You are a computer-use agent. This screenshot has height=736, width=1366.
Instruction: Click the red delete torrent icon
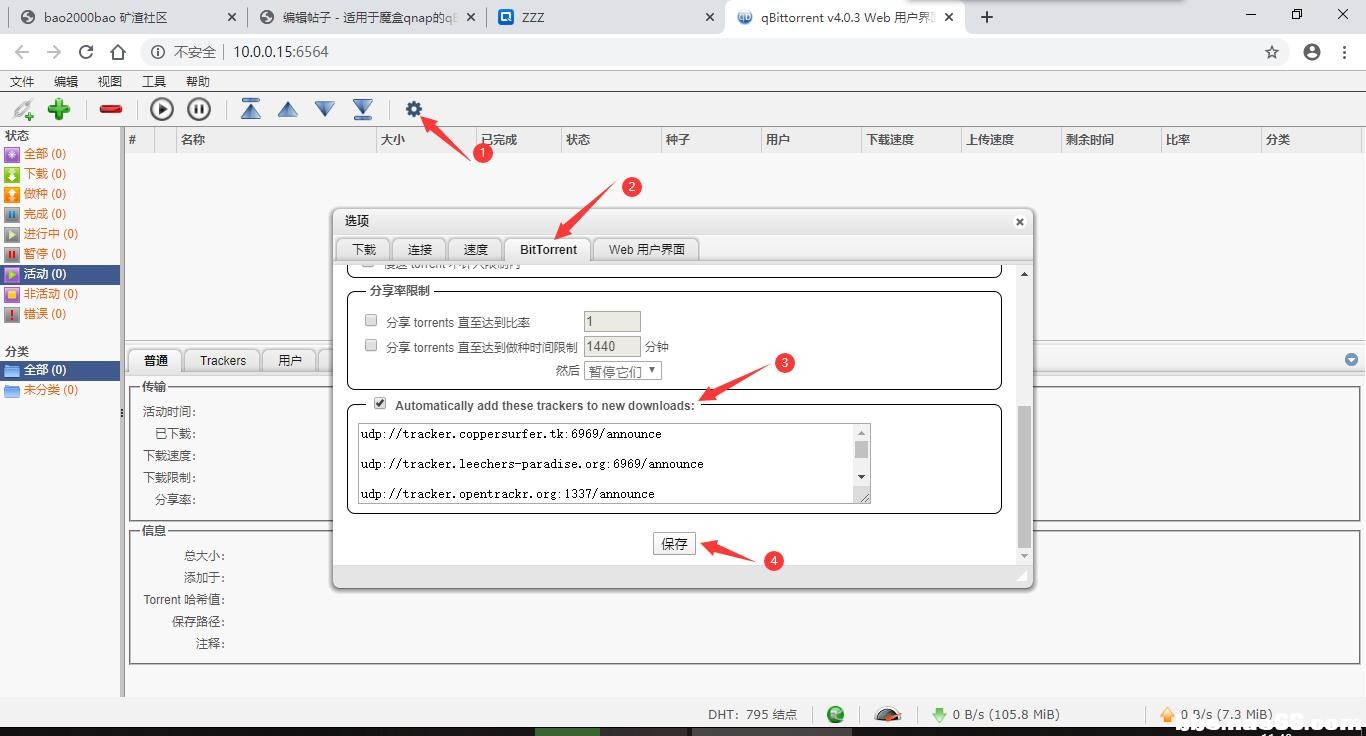click(111, 109)
